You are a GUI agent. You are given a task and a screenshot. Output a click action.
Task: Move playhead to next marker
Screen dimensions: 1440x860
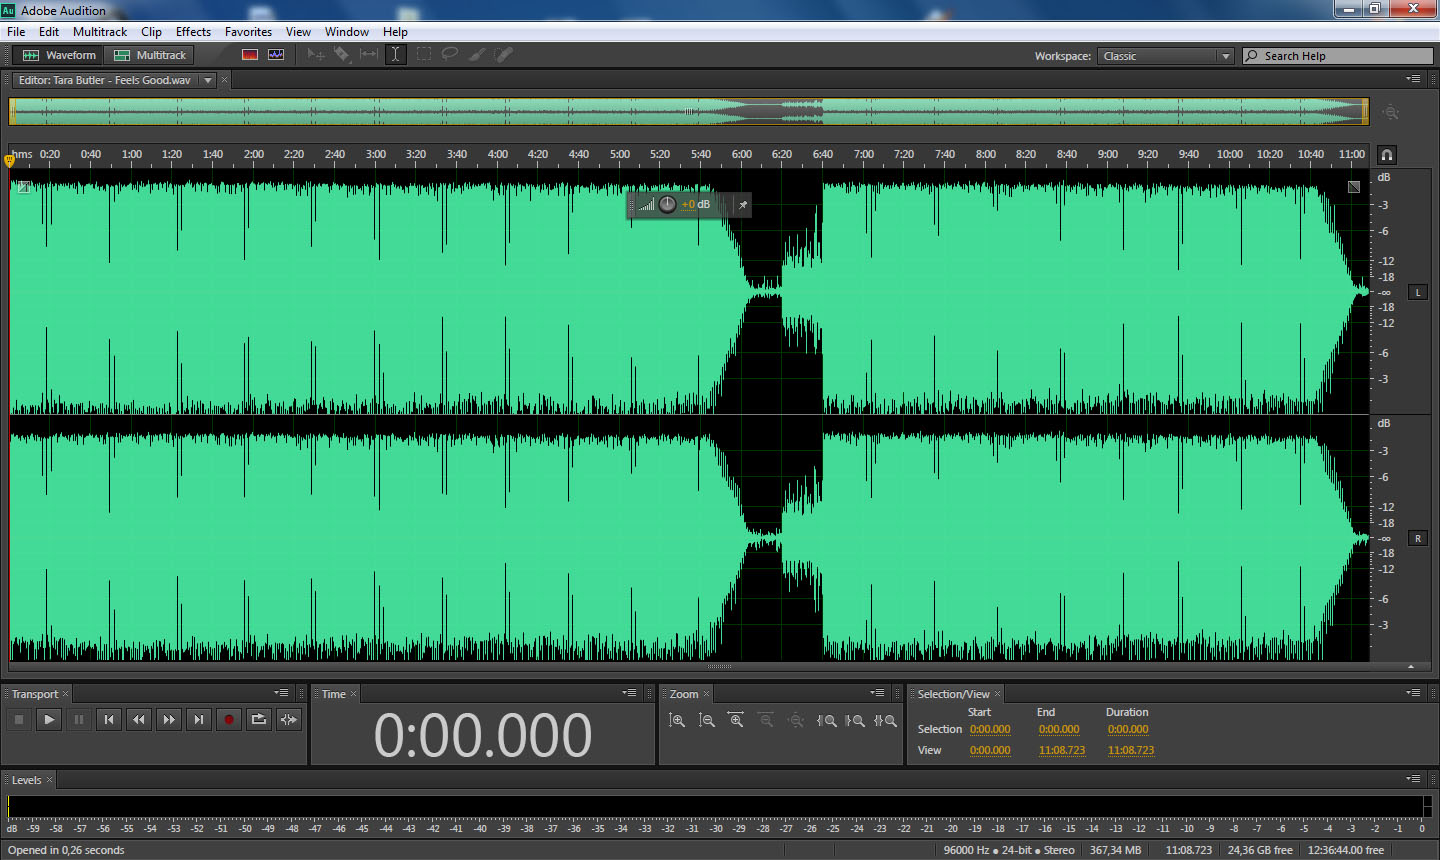pos(199,719)
